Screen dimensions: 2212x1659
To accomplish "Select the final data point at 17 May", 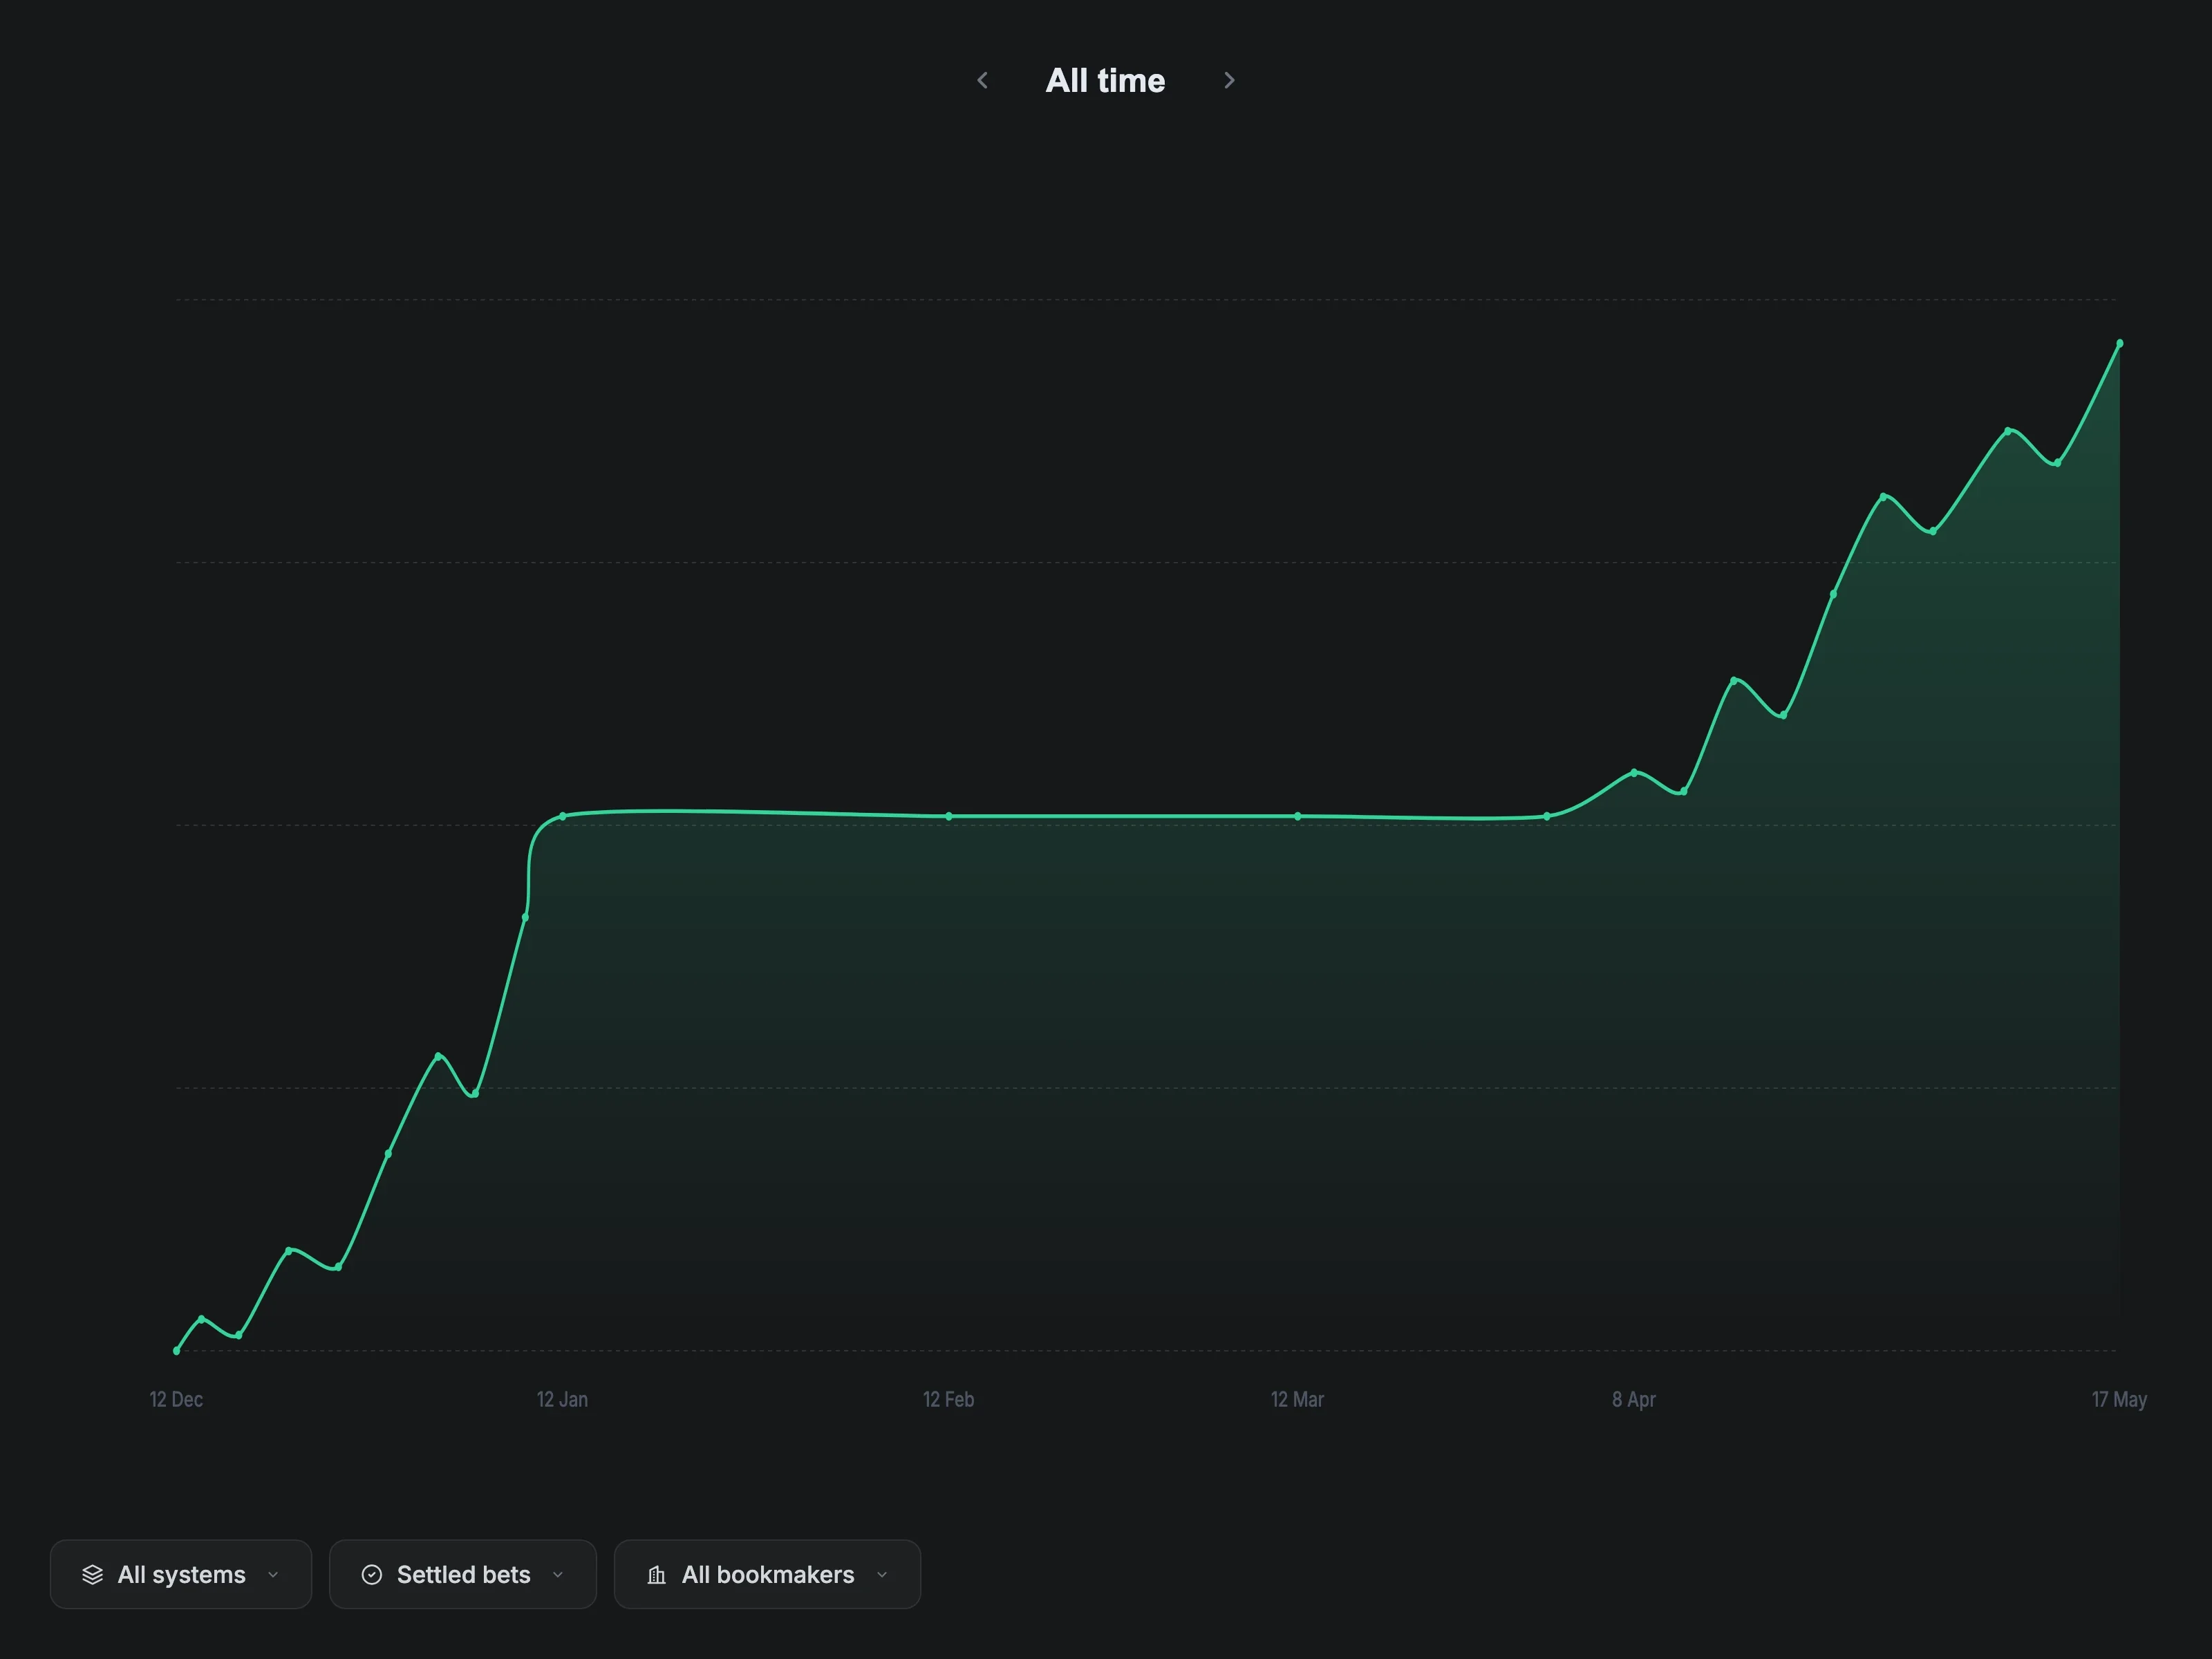I will click(2119, 343).
